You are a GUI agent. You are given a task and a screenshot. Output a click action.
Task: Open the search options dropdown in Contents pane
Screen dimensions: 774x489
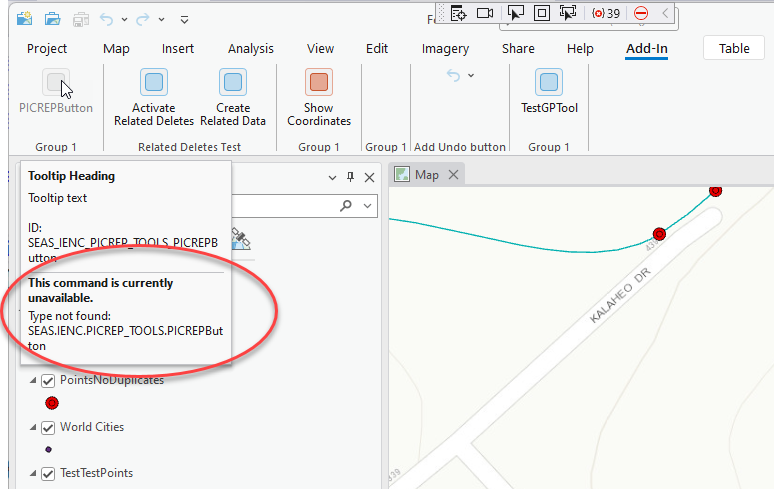tap(367, 206)
